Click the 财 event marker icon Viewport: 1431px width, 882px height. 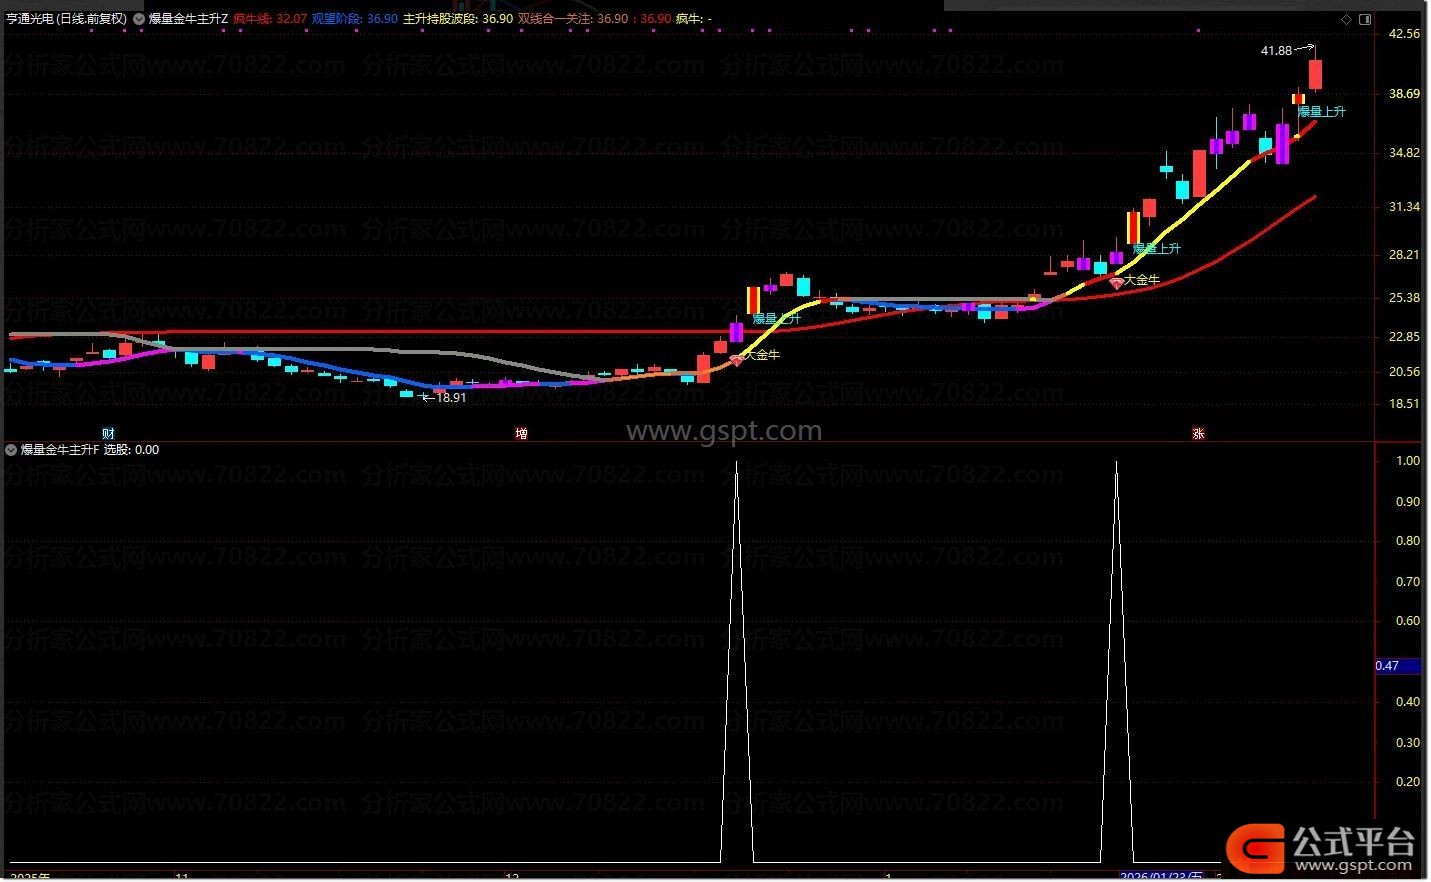108,433
